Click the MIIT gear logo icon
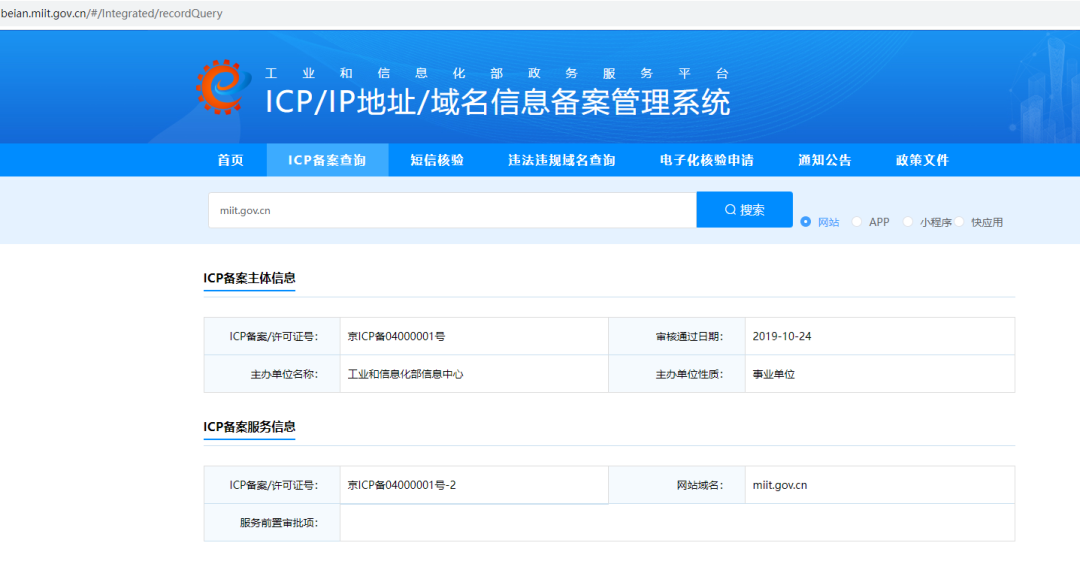 pos(223,87)
